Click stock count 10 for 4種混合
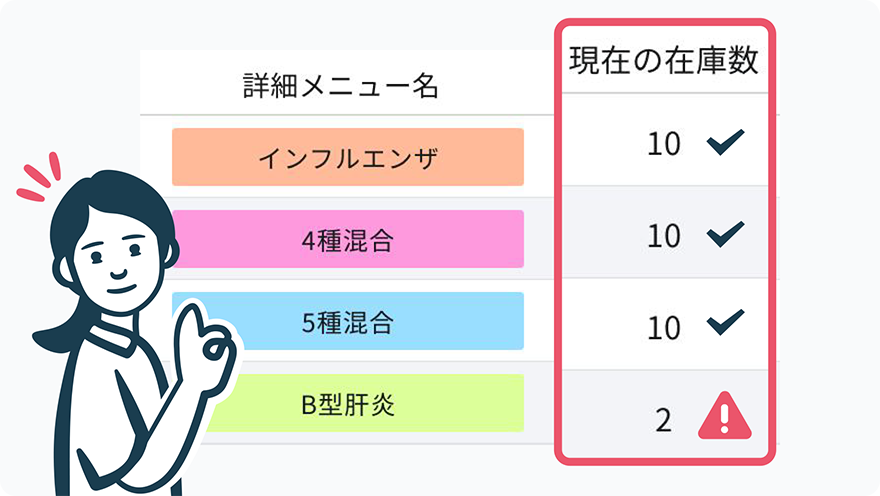The image size is (880, 496). click(664, 236)
